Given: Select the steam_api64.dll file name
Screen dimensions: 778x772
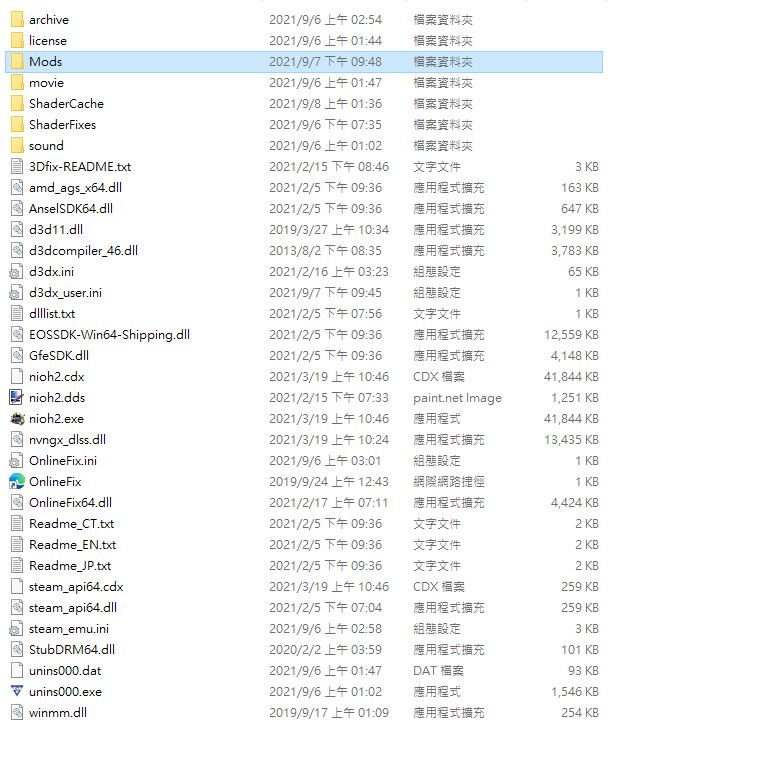Looking at the screenshot, I should pos(73,607).
